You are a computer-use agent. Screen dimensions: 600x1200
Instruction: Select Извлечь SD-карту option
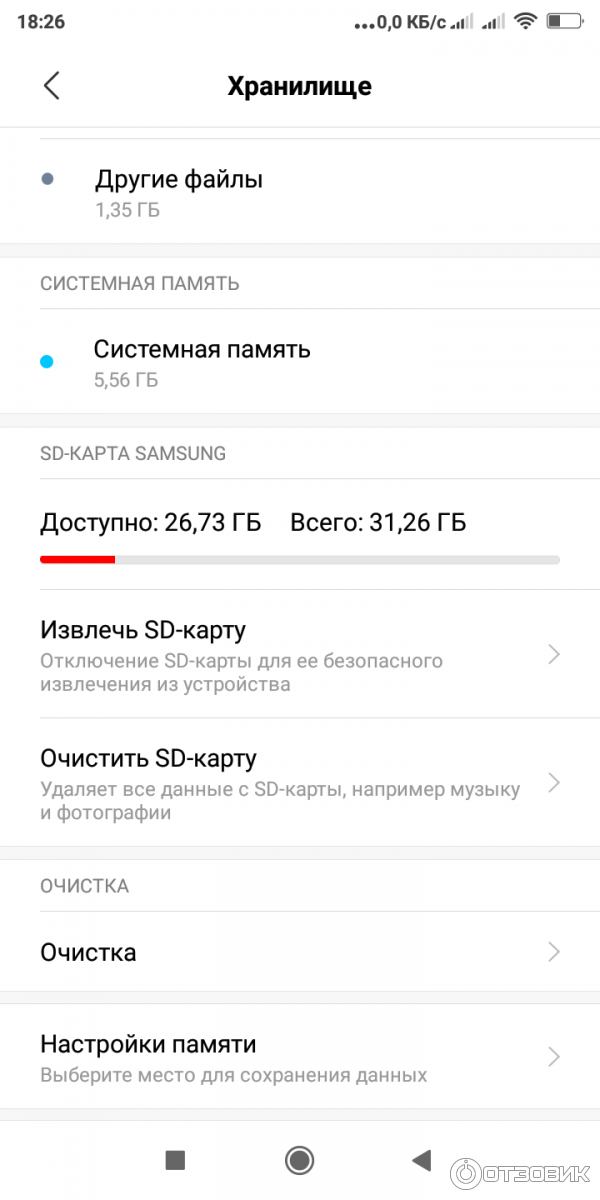(x=143, y=631)
